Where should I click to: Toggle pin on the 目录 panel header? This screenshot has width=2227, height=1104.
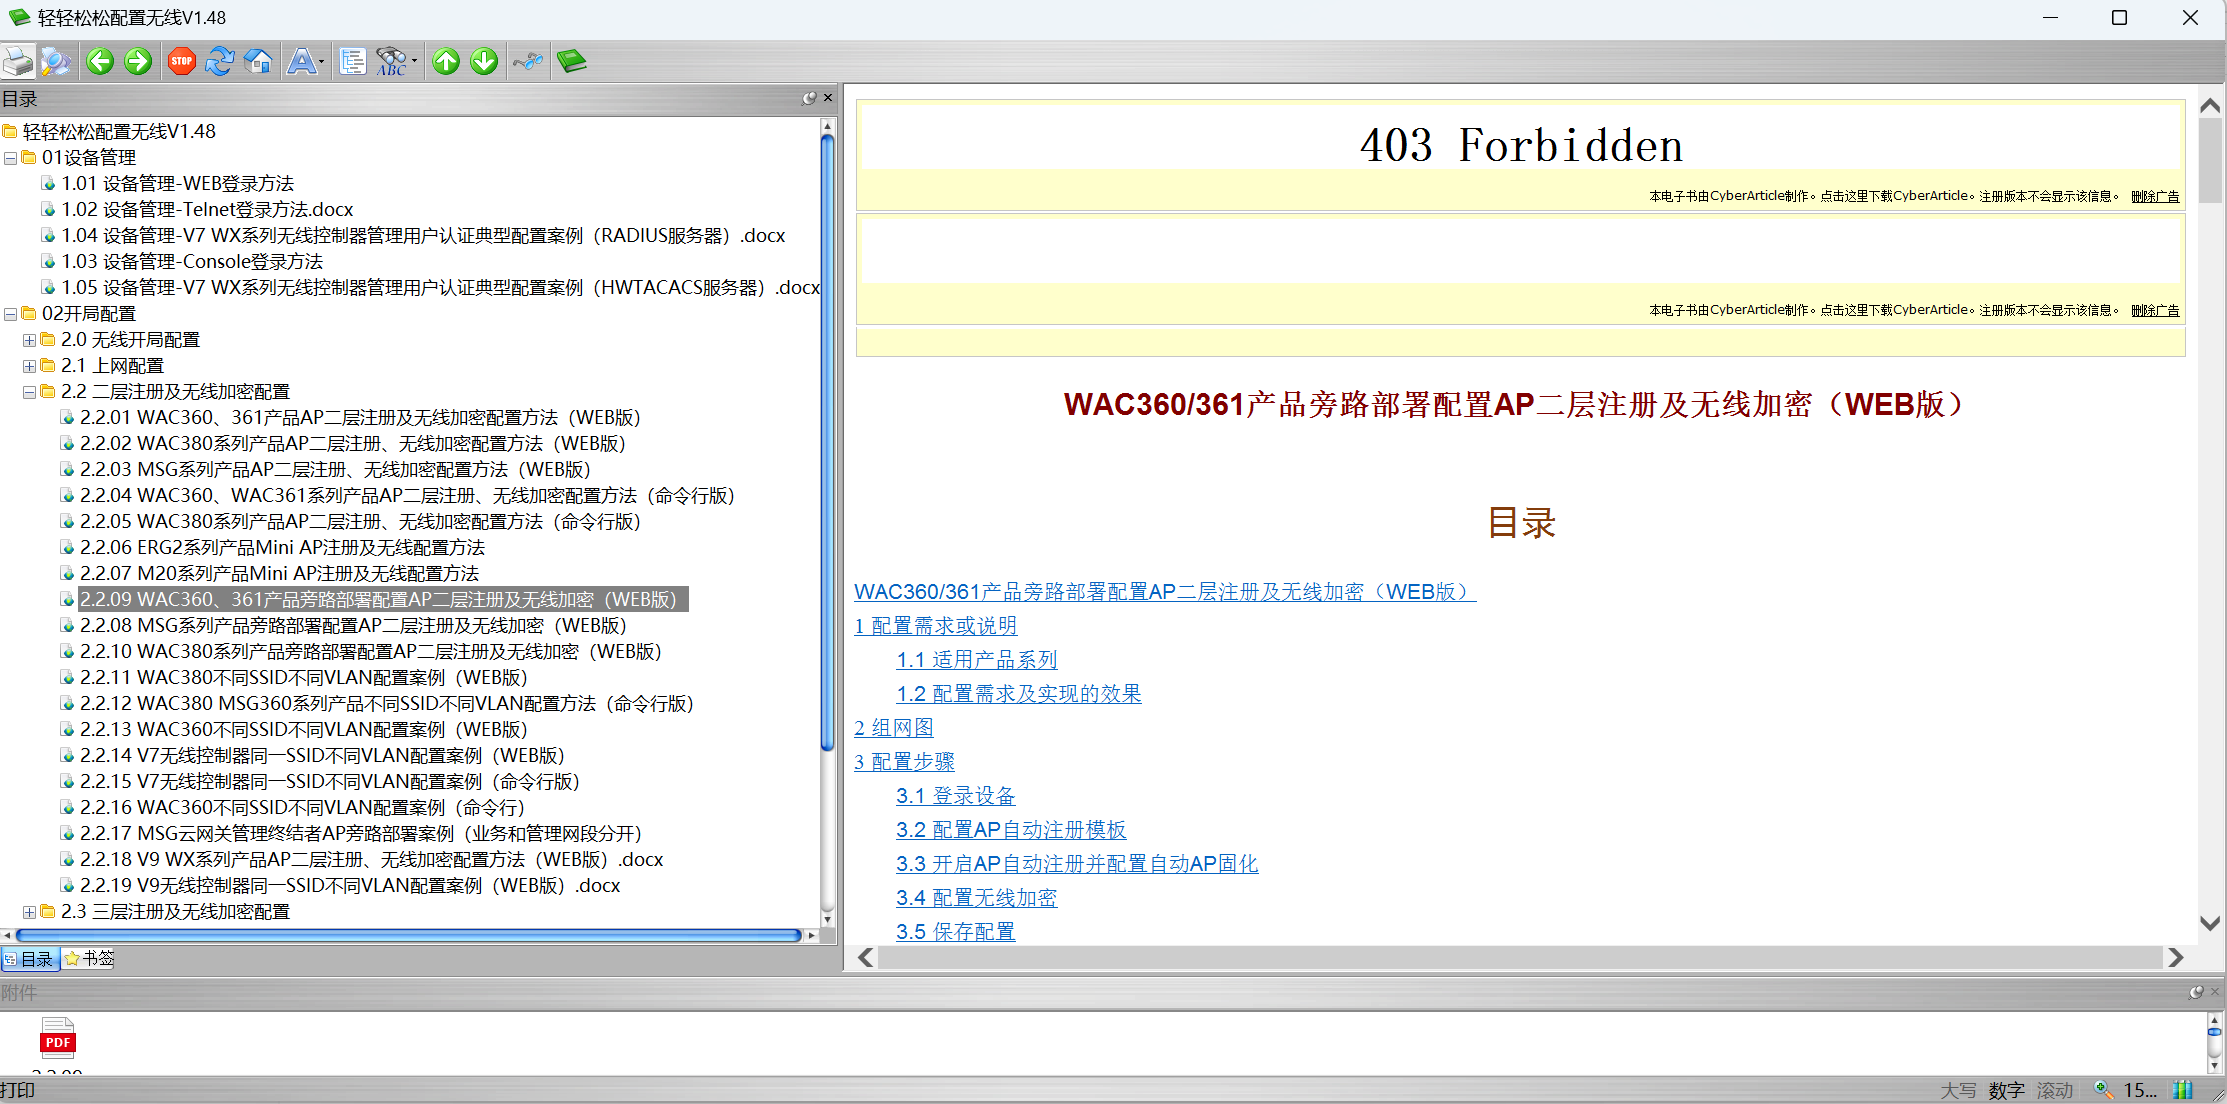point(809,98)
